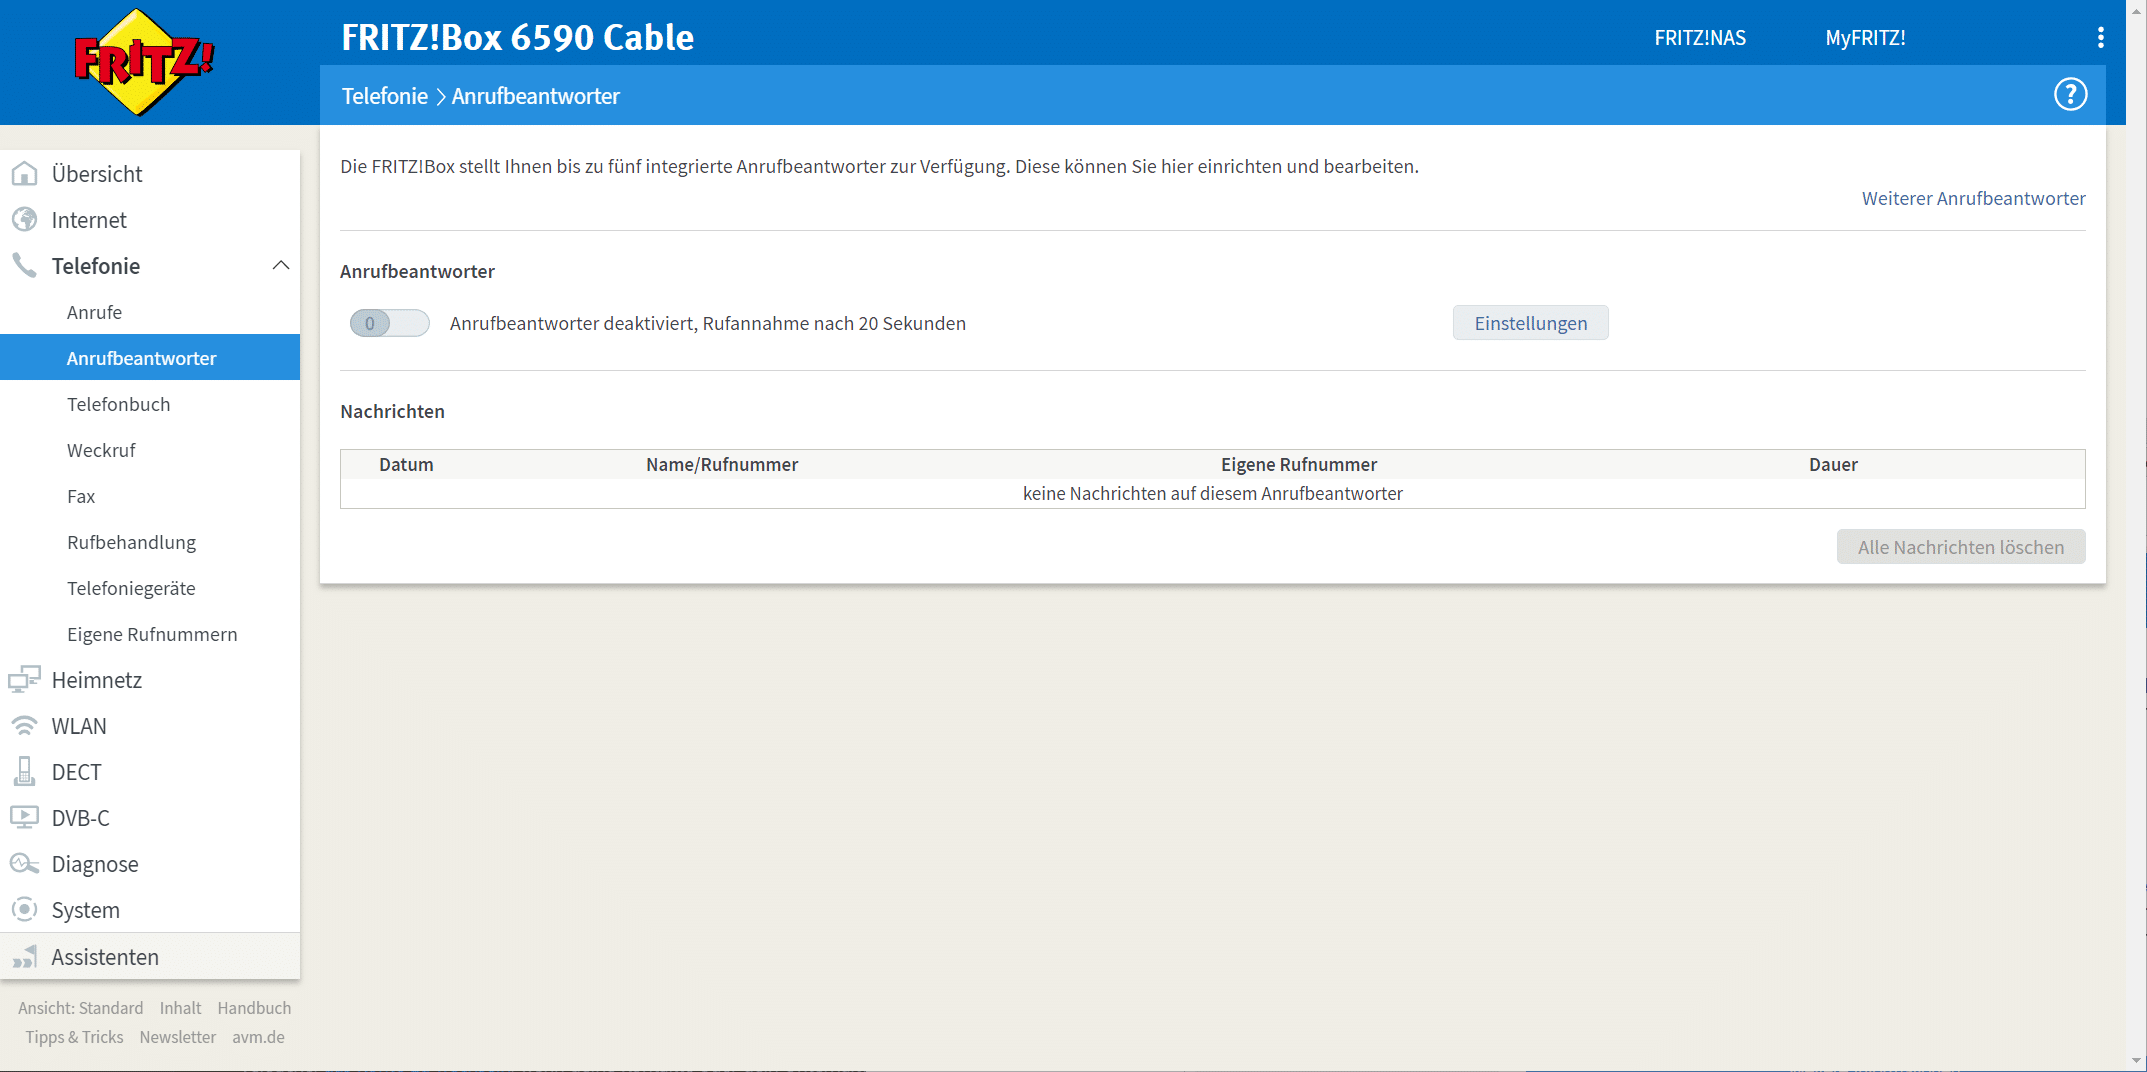Open the Assistenten wizard entry
The width and height of the screenshot is (2147, 1072).
click(x=105, y=957)
